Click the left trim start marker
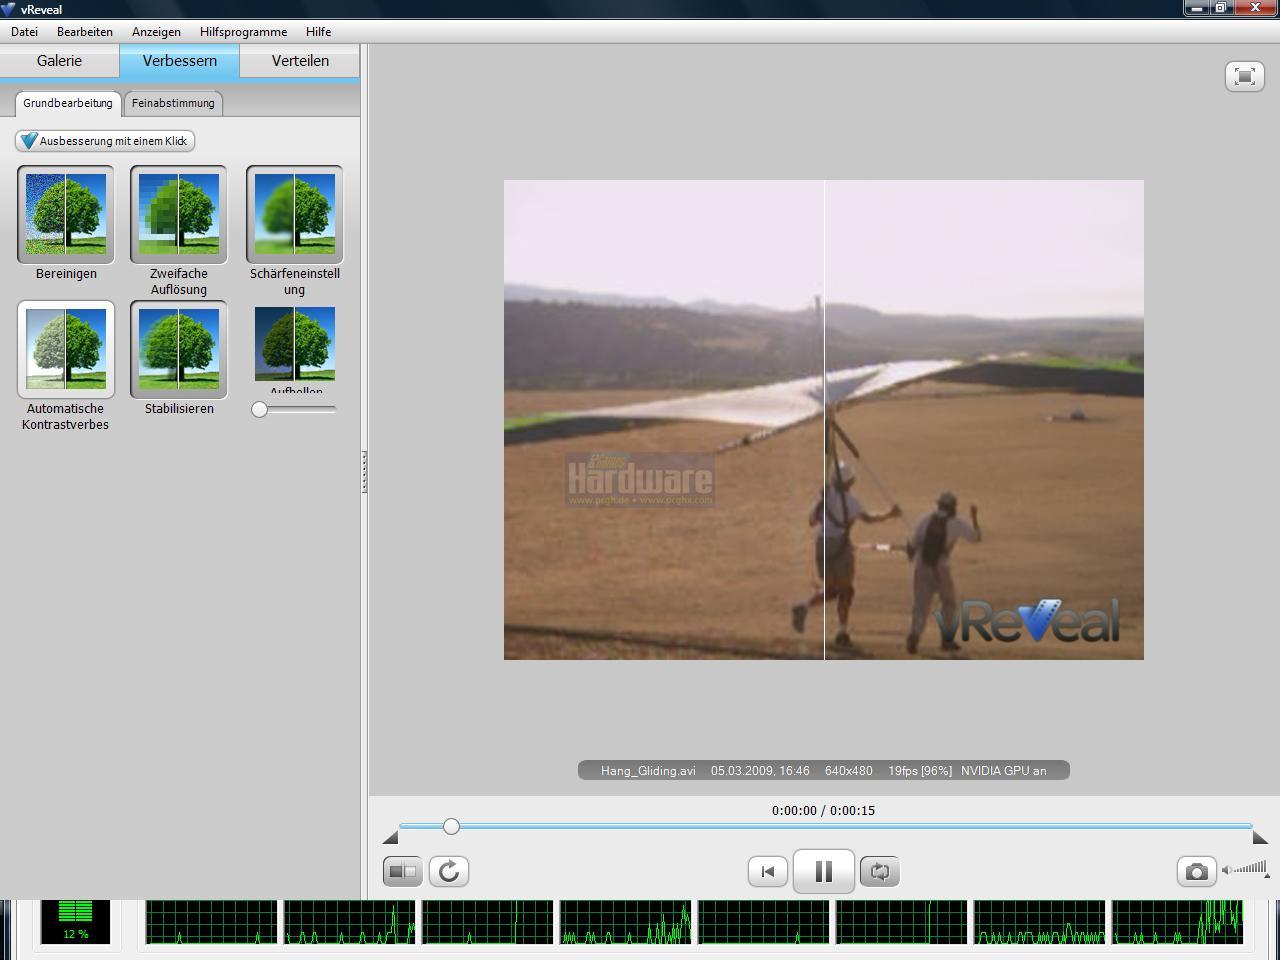This screenshot has width=1280, height=960. 390,837
